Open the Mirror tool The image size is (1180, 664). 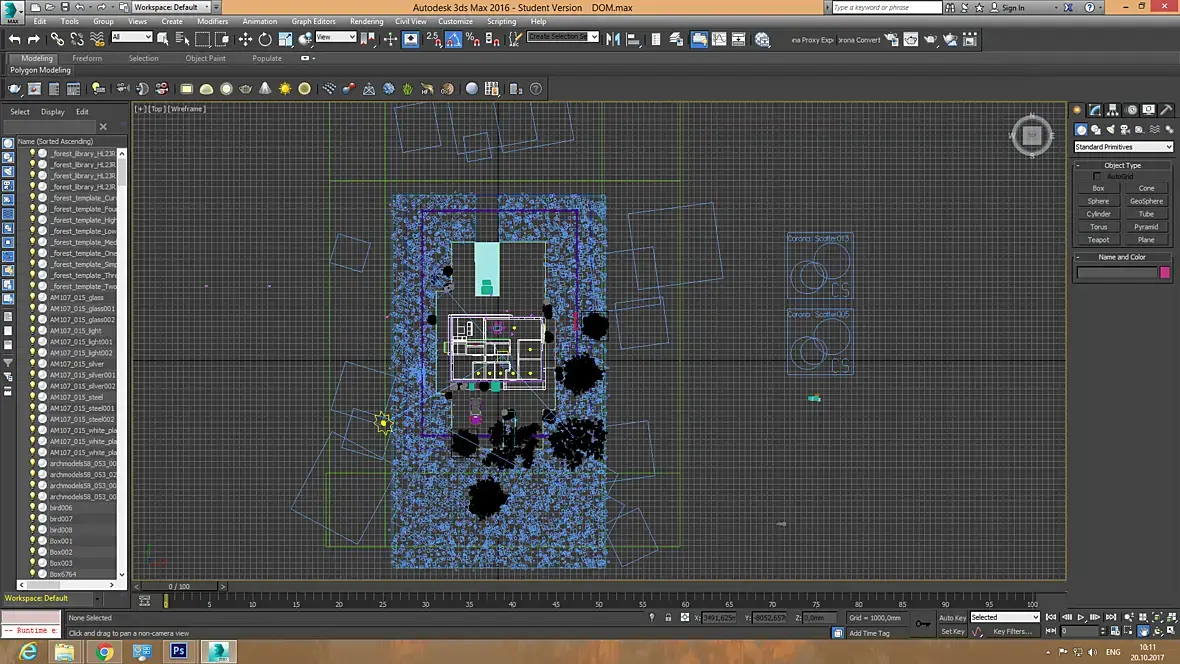point(613,40)
